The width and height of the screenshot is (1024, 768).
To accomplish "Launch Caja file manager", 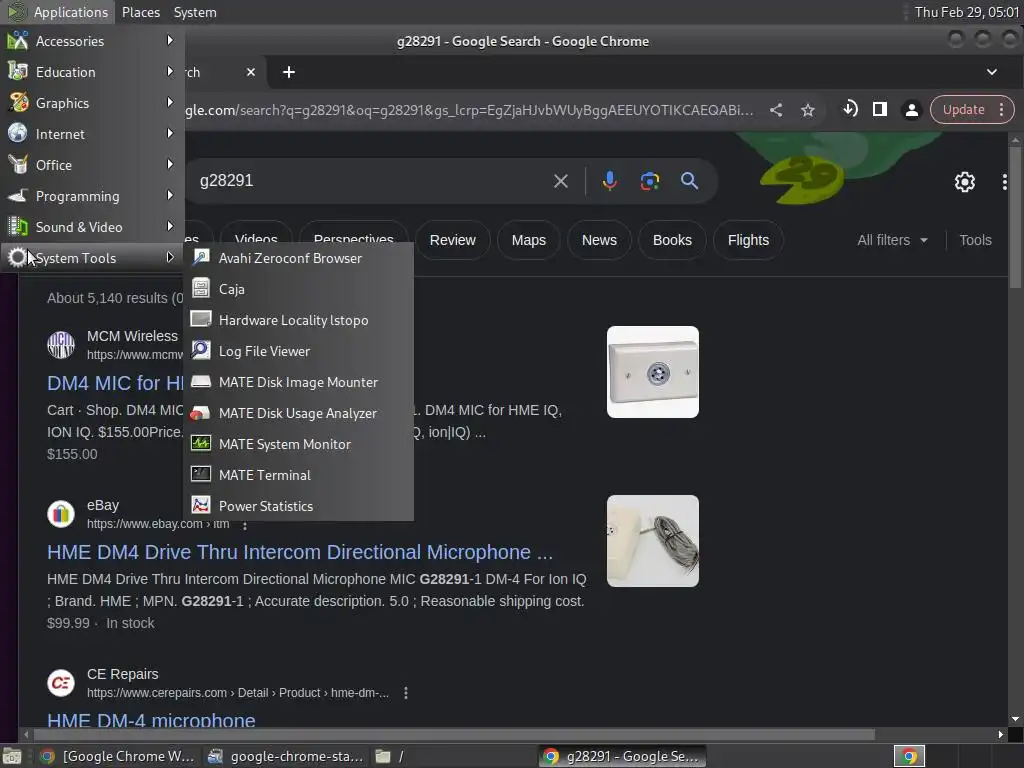I will 298,289.
